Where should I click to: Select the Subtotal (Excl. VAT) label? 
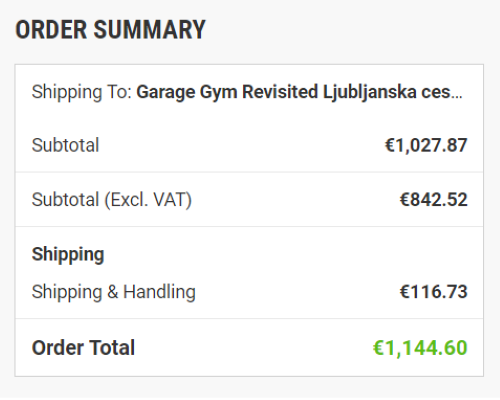pyautogui.click(x=112, y=200)
